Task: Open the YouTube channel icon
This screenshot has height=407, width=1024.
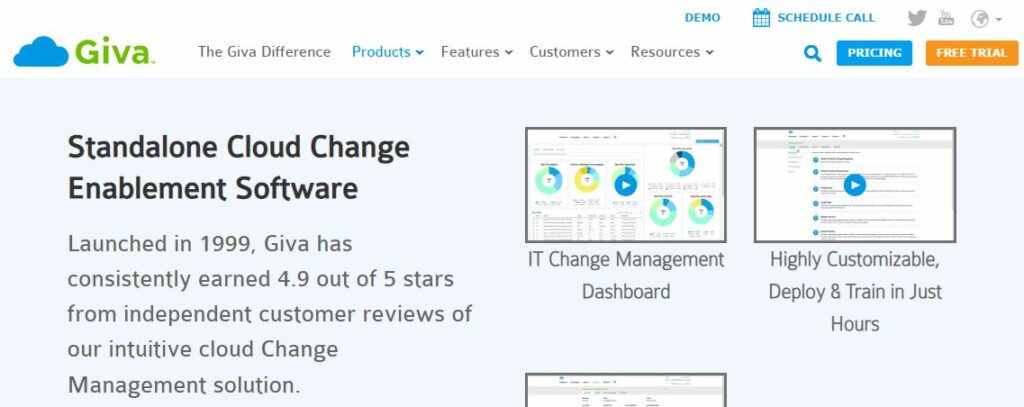Action: tap(946, 18)
